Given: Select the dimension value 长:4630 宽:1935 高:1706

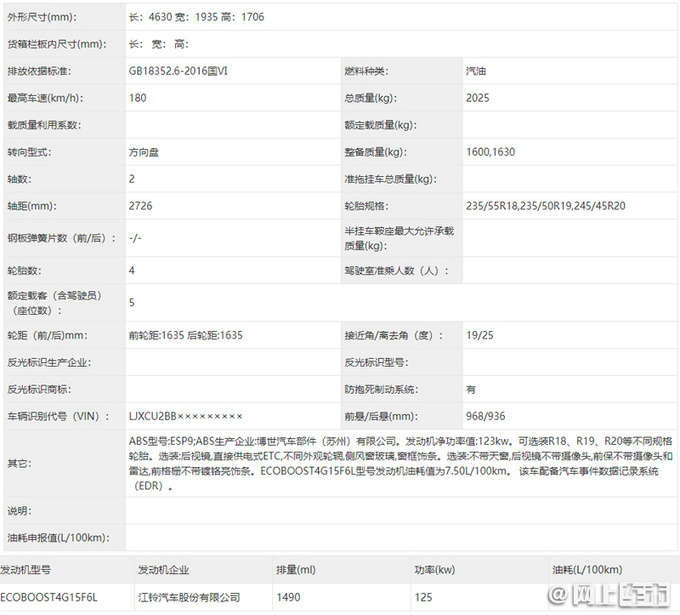Looking at the screenshot, I should click(196, 17).
